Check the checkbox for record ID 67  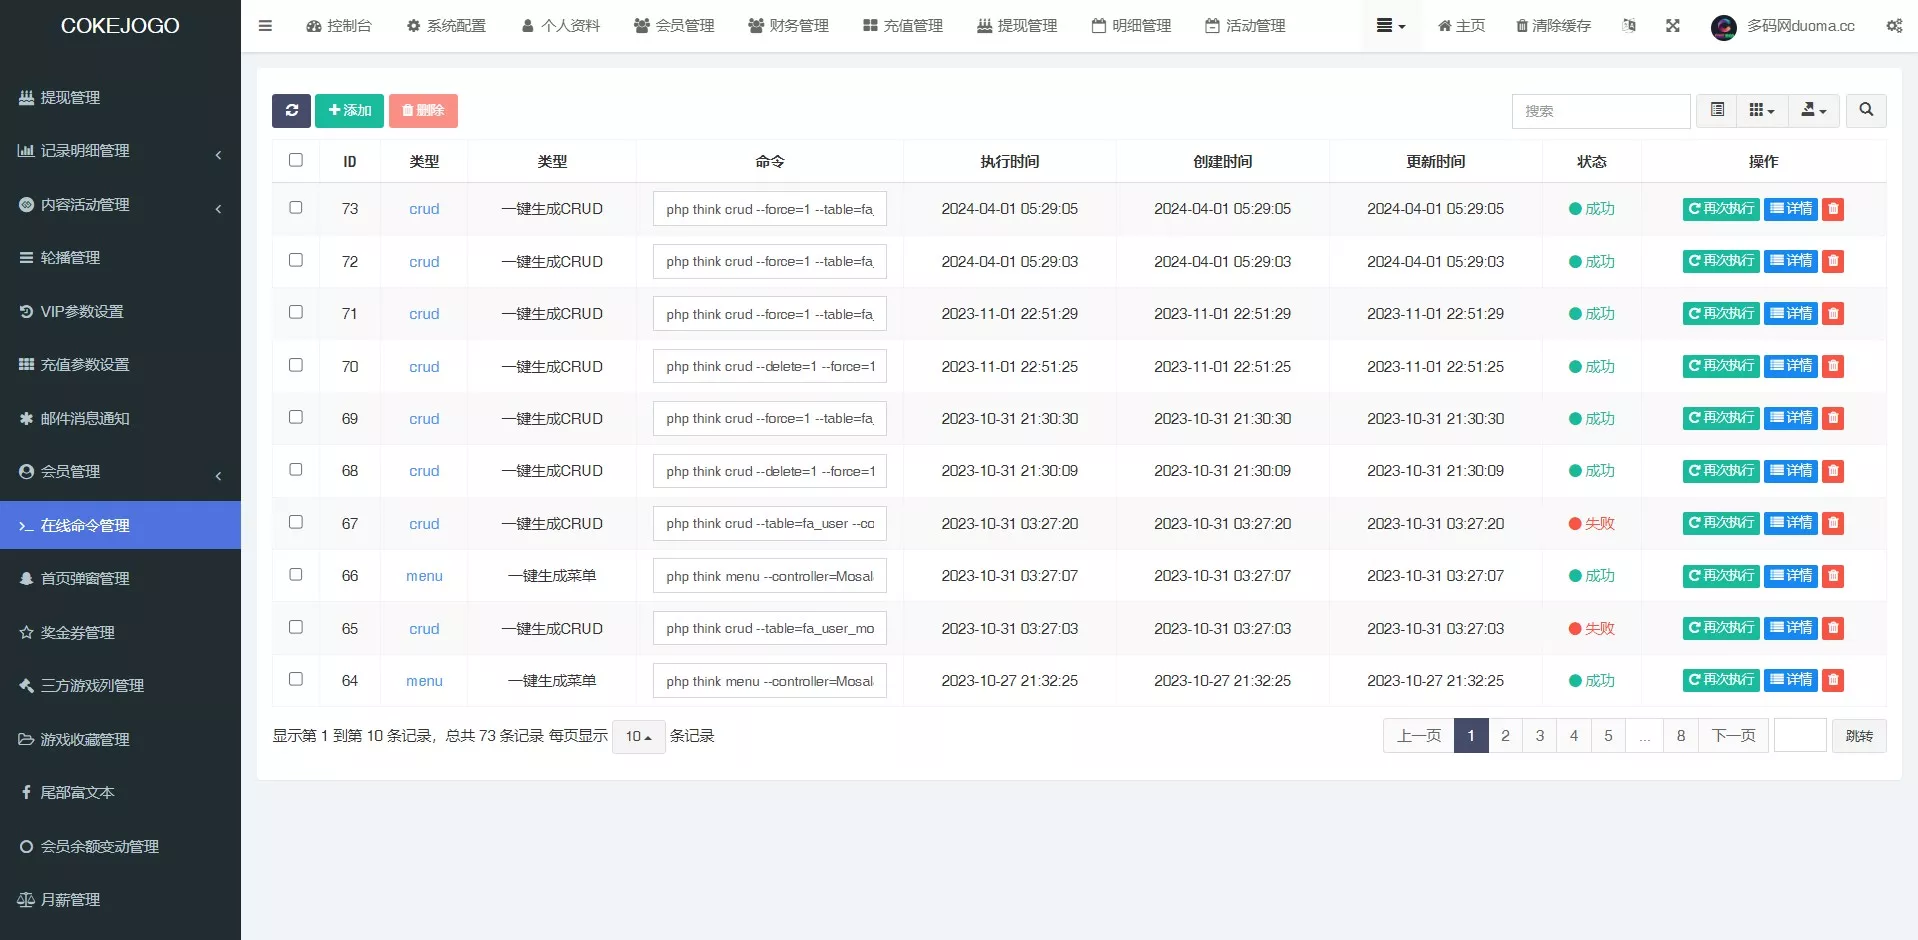click(295, 522)
